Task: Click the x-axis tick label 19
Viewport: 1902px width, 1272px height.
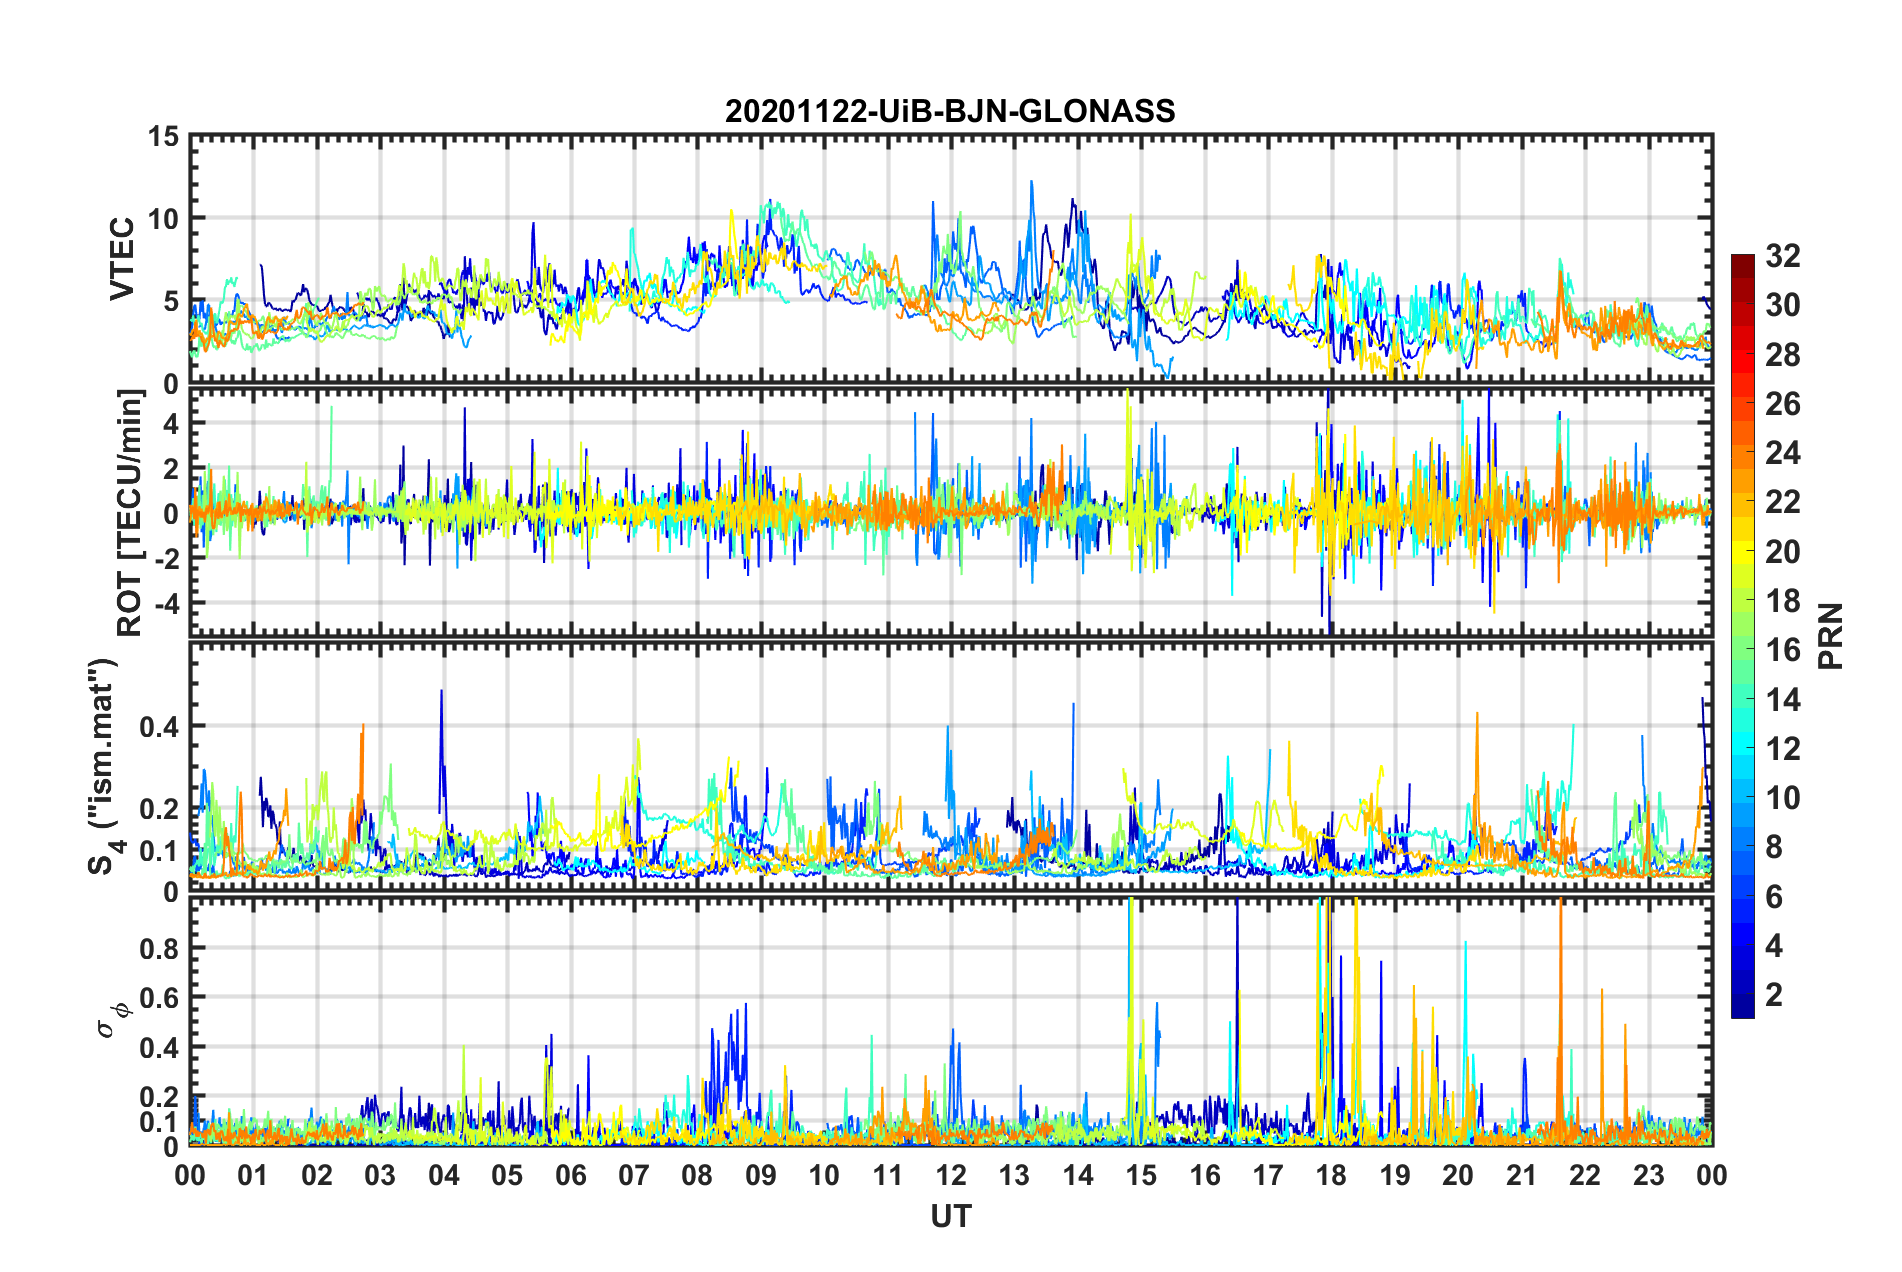Action: coord(1395,1175)
